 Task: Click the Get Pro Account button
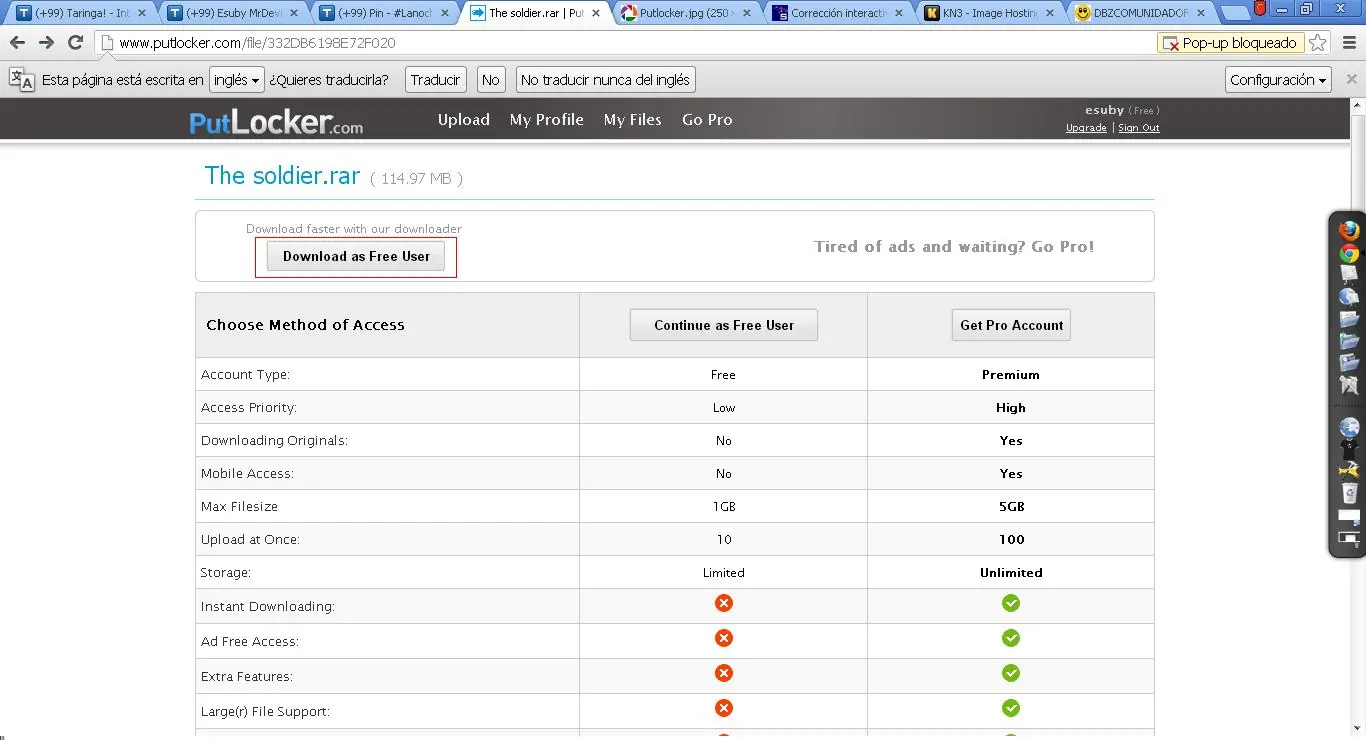click(1011, 325)
